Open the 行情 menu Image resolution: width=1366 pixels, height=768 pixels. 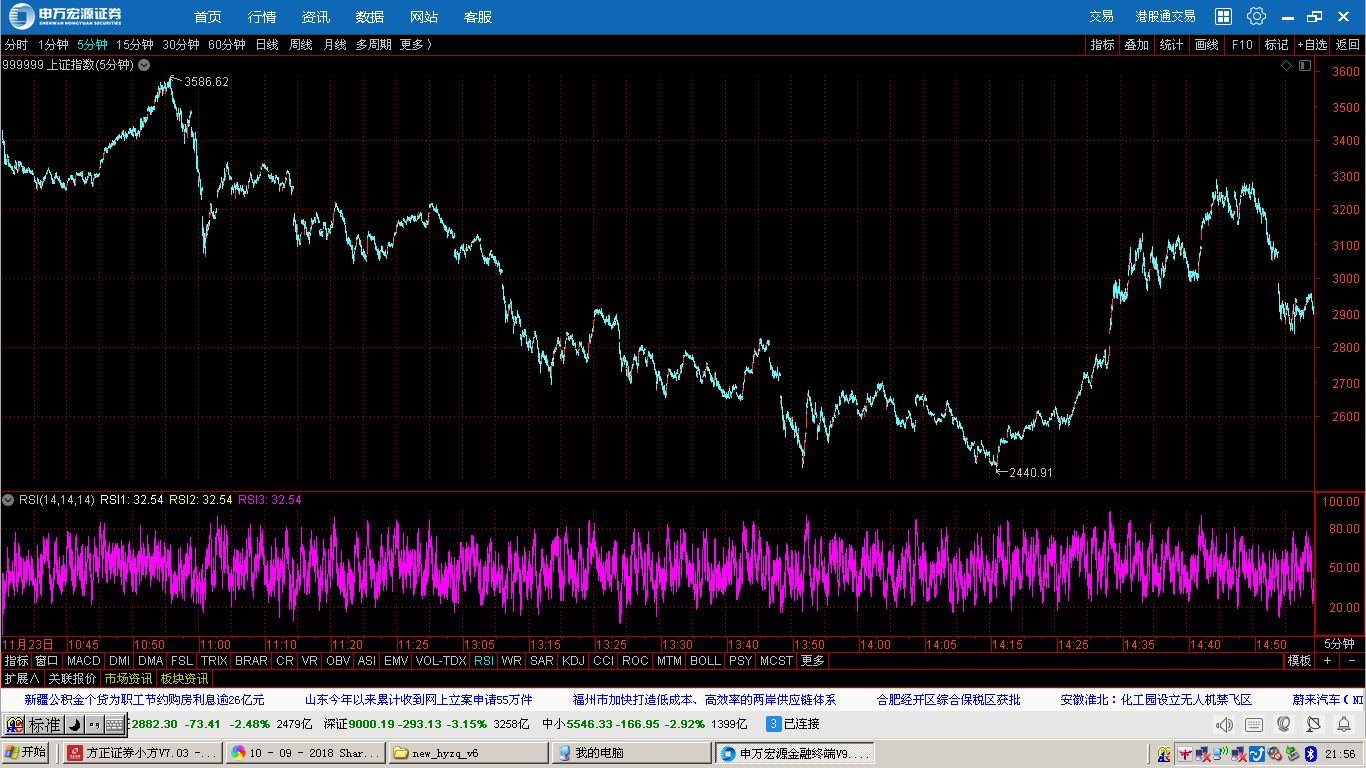click(x=262, y=17)
